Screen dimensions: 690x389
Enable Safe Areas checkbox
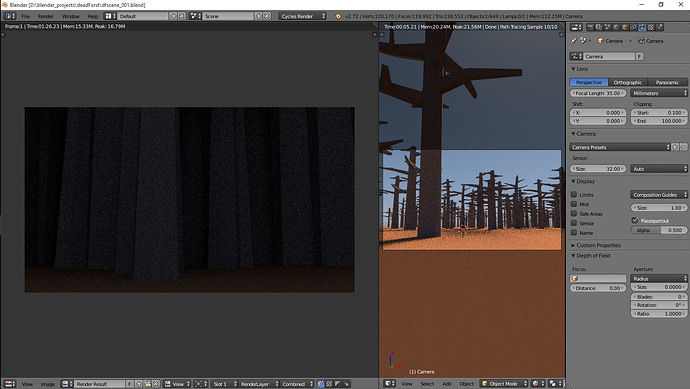click(574, 213)
